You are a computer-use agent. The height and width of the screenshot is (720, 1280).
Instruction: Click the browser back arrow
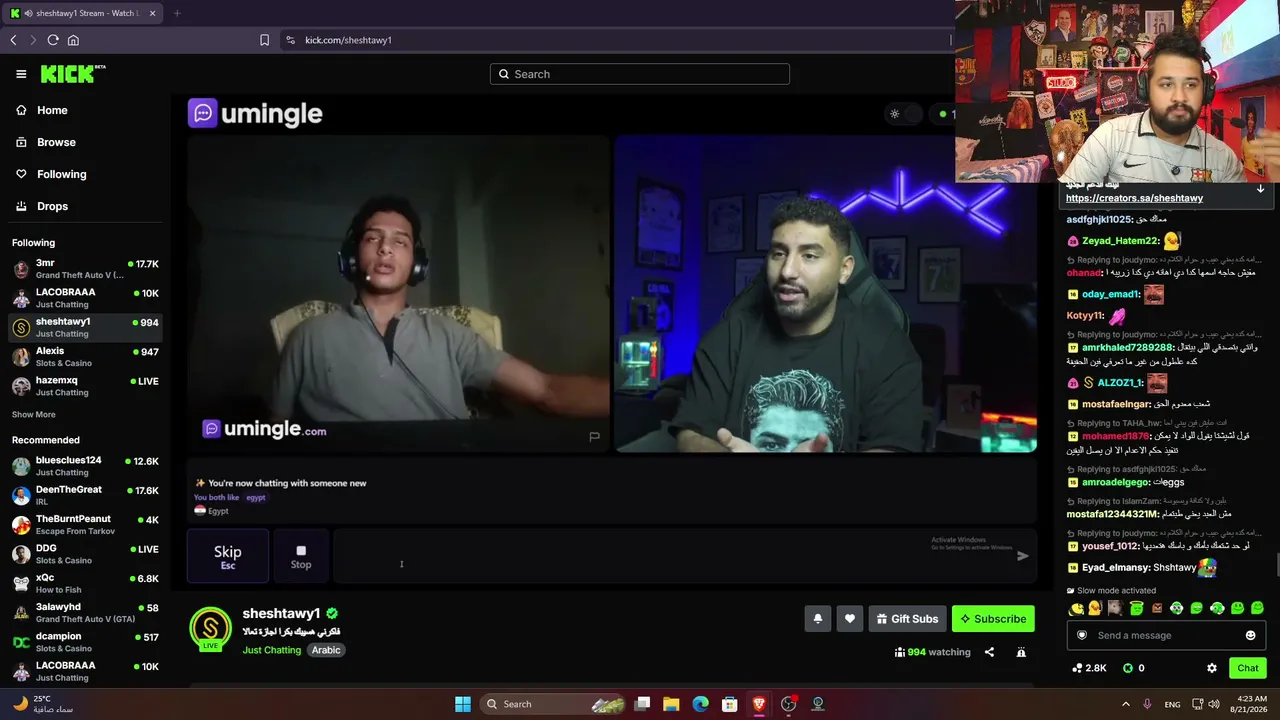click(x=13, y=40)
